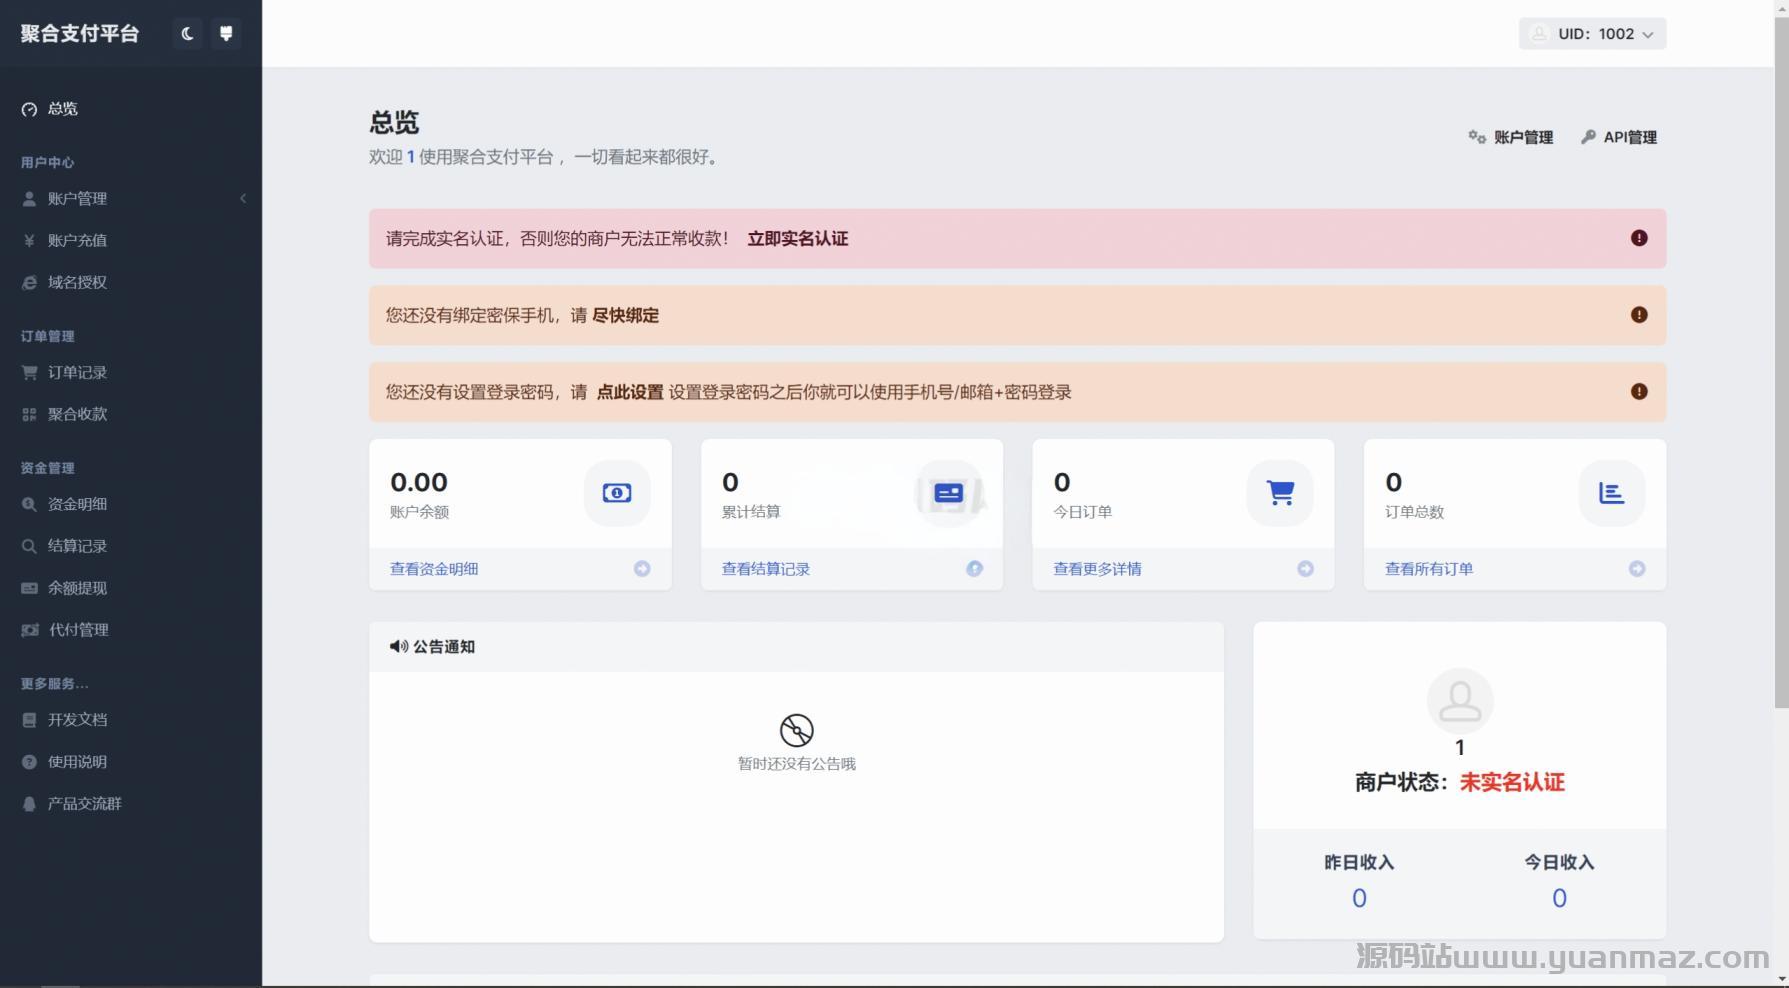The image size is (1789, 988).
Task: Open 代付管理 with its money icon
Action: coord(28,630)
